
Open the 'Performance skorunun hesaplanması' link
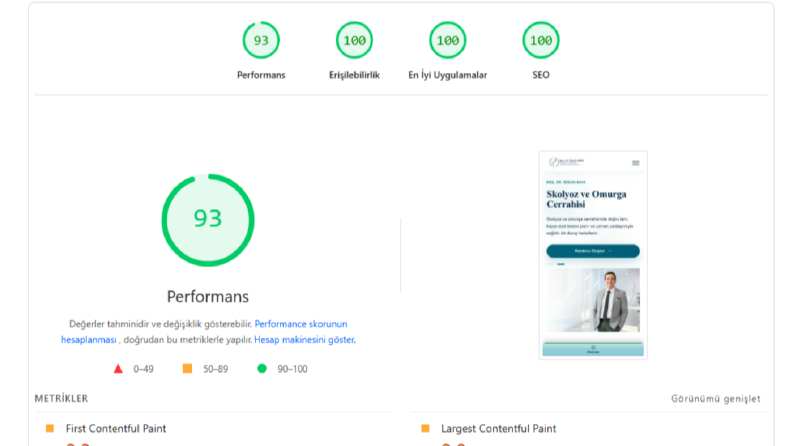tap(300, 324)
